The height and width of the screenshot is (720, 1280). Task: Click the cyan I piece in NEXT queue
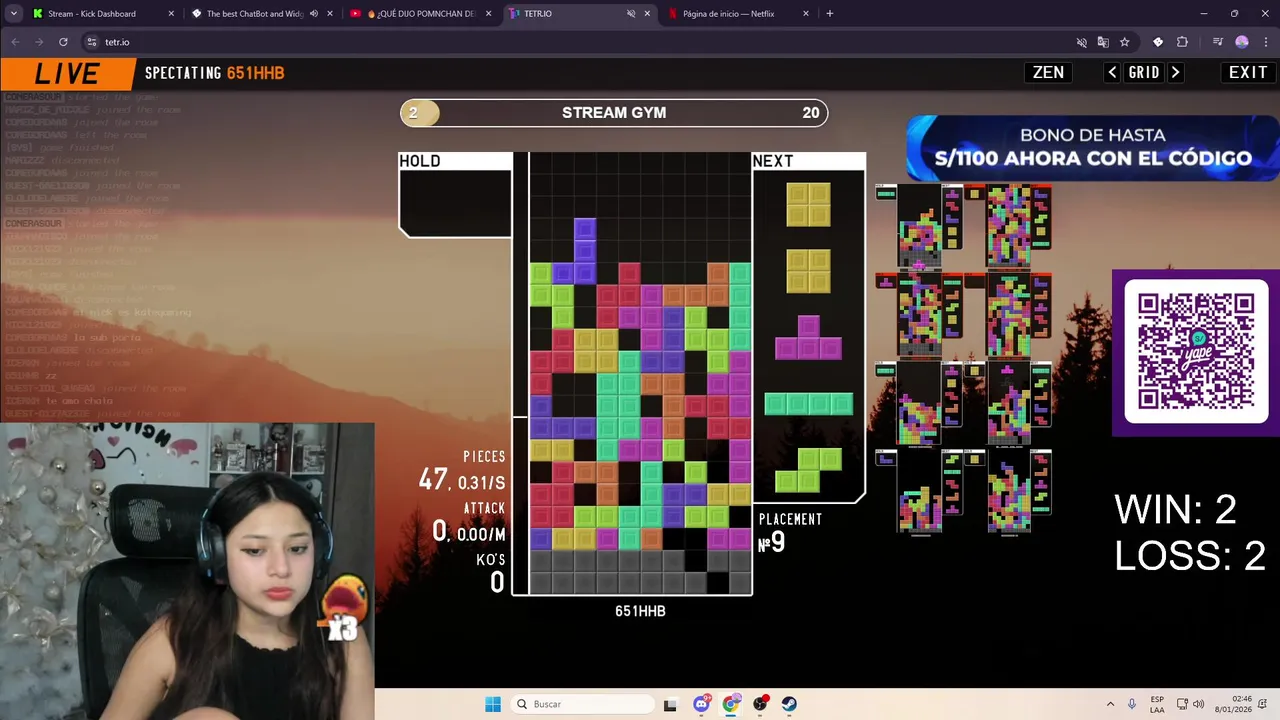tap(808, 404)
